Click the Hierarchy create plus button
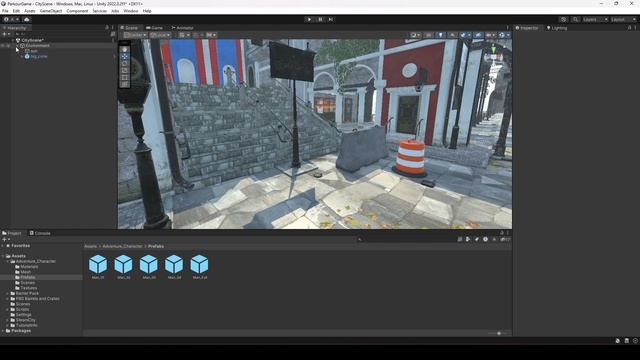 [6, 34]
